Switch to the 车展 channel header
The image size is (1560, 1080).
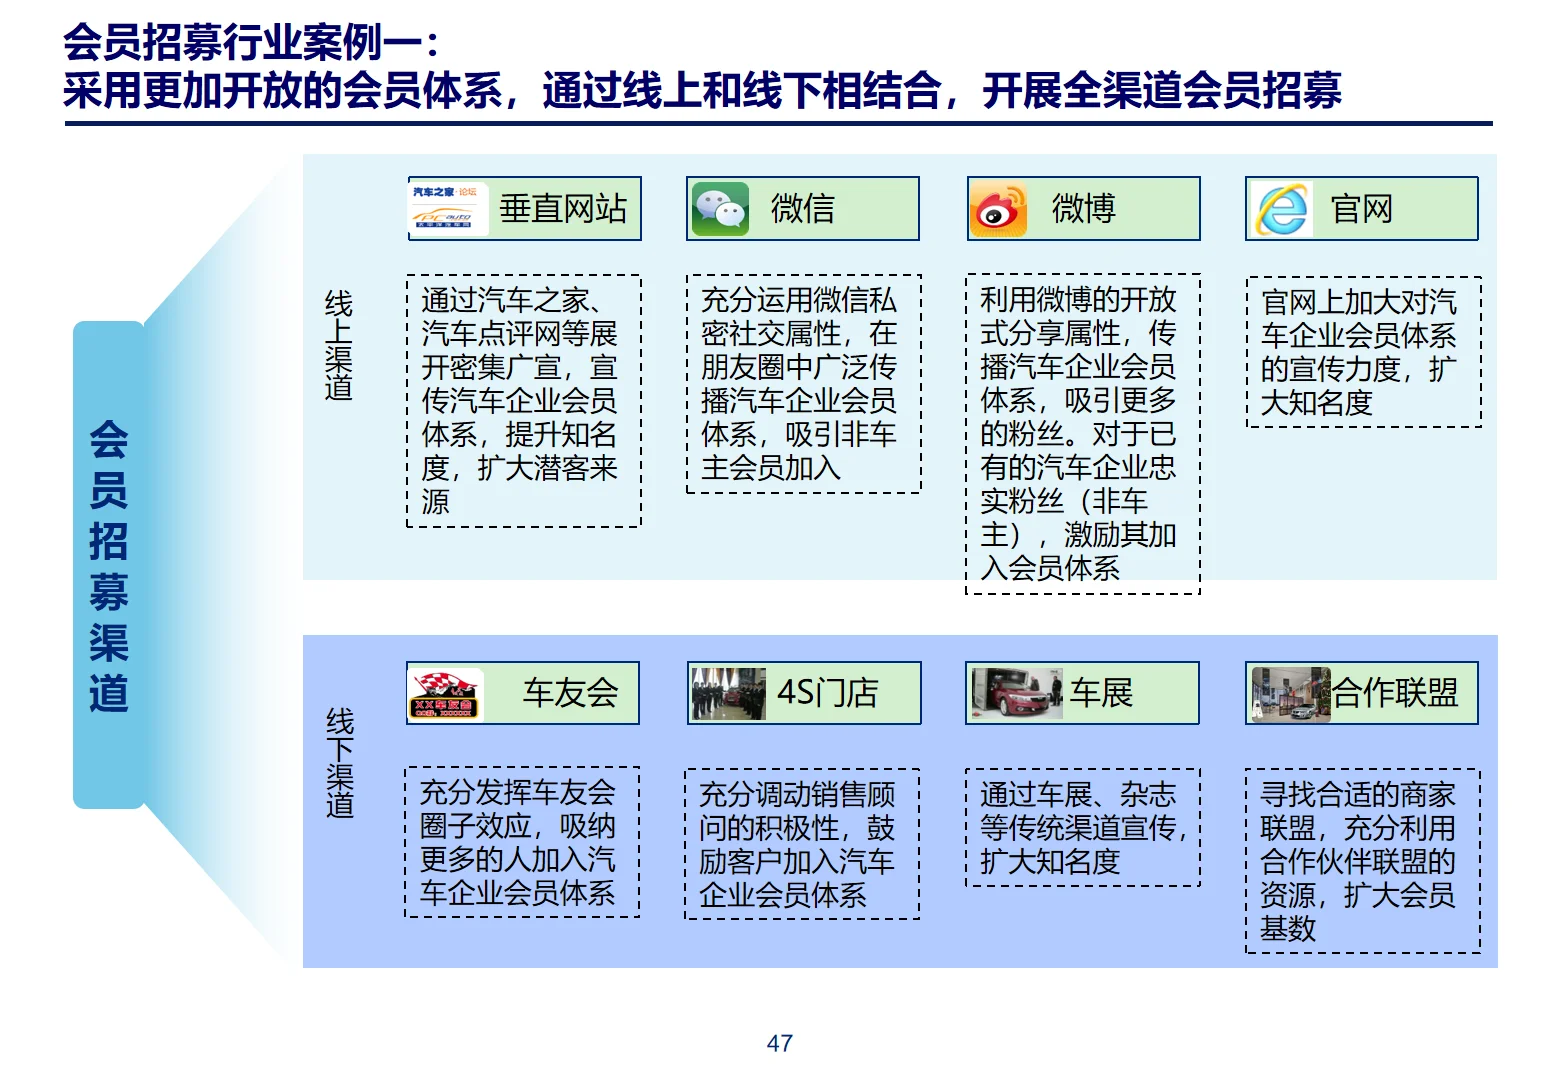coord(1082,692)
